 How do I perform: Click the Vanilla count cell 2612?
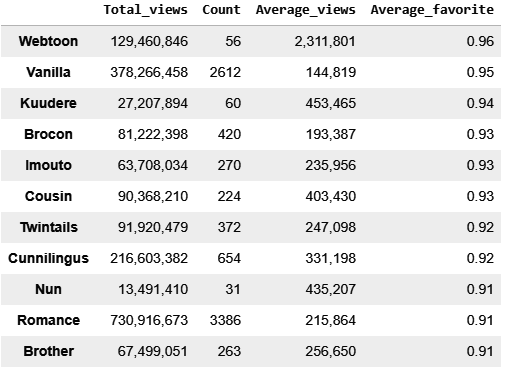[225, 73]
